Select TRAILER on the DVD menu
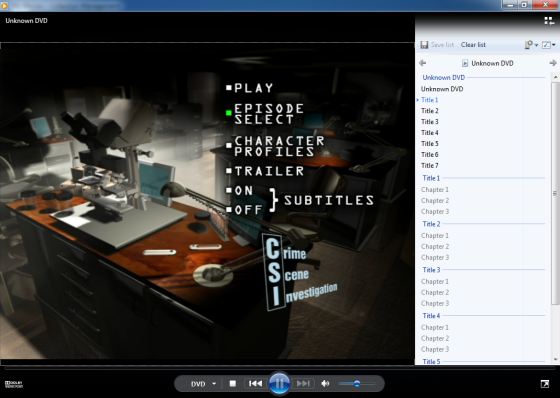 [x=265, y=171]
